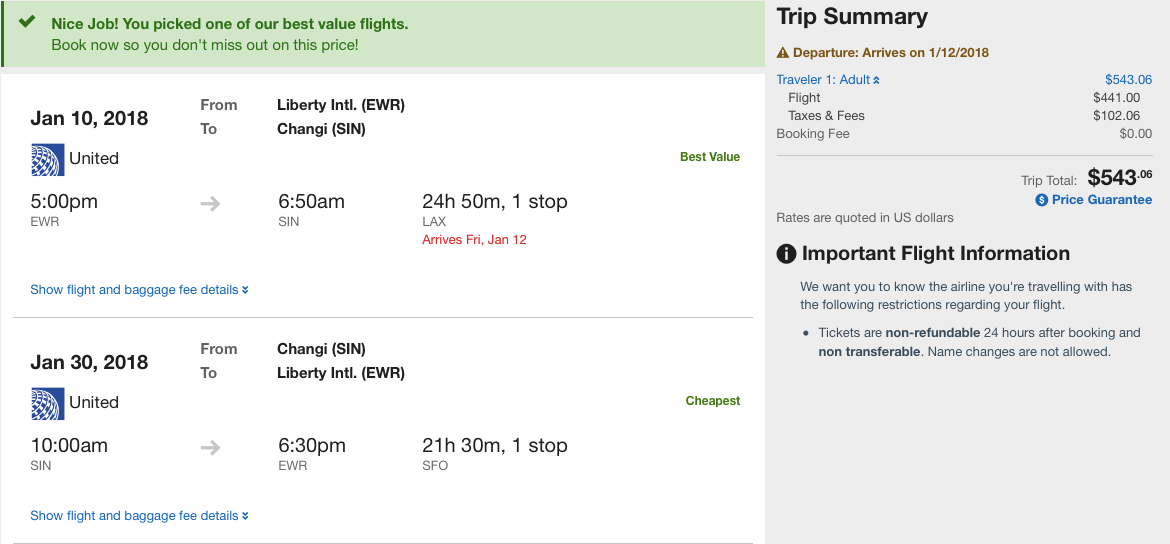Click the United logo on Jan 30 flight
1170x544 pixels.
pos(46,403)
